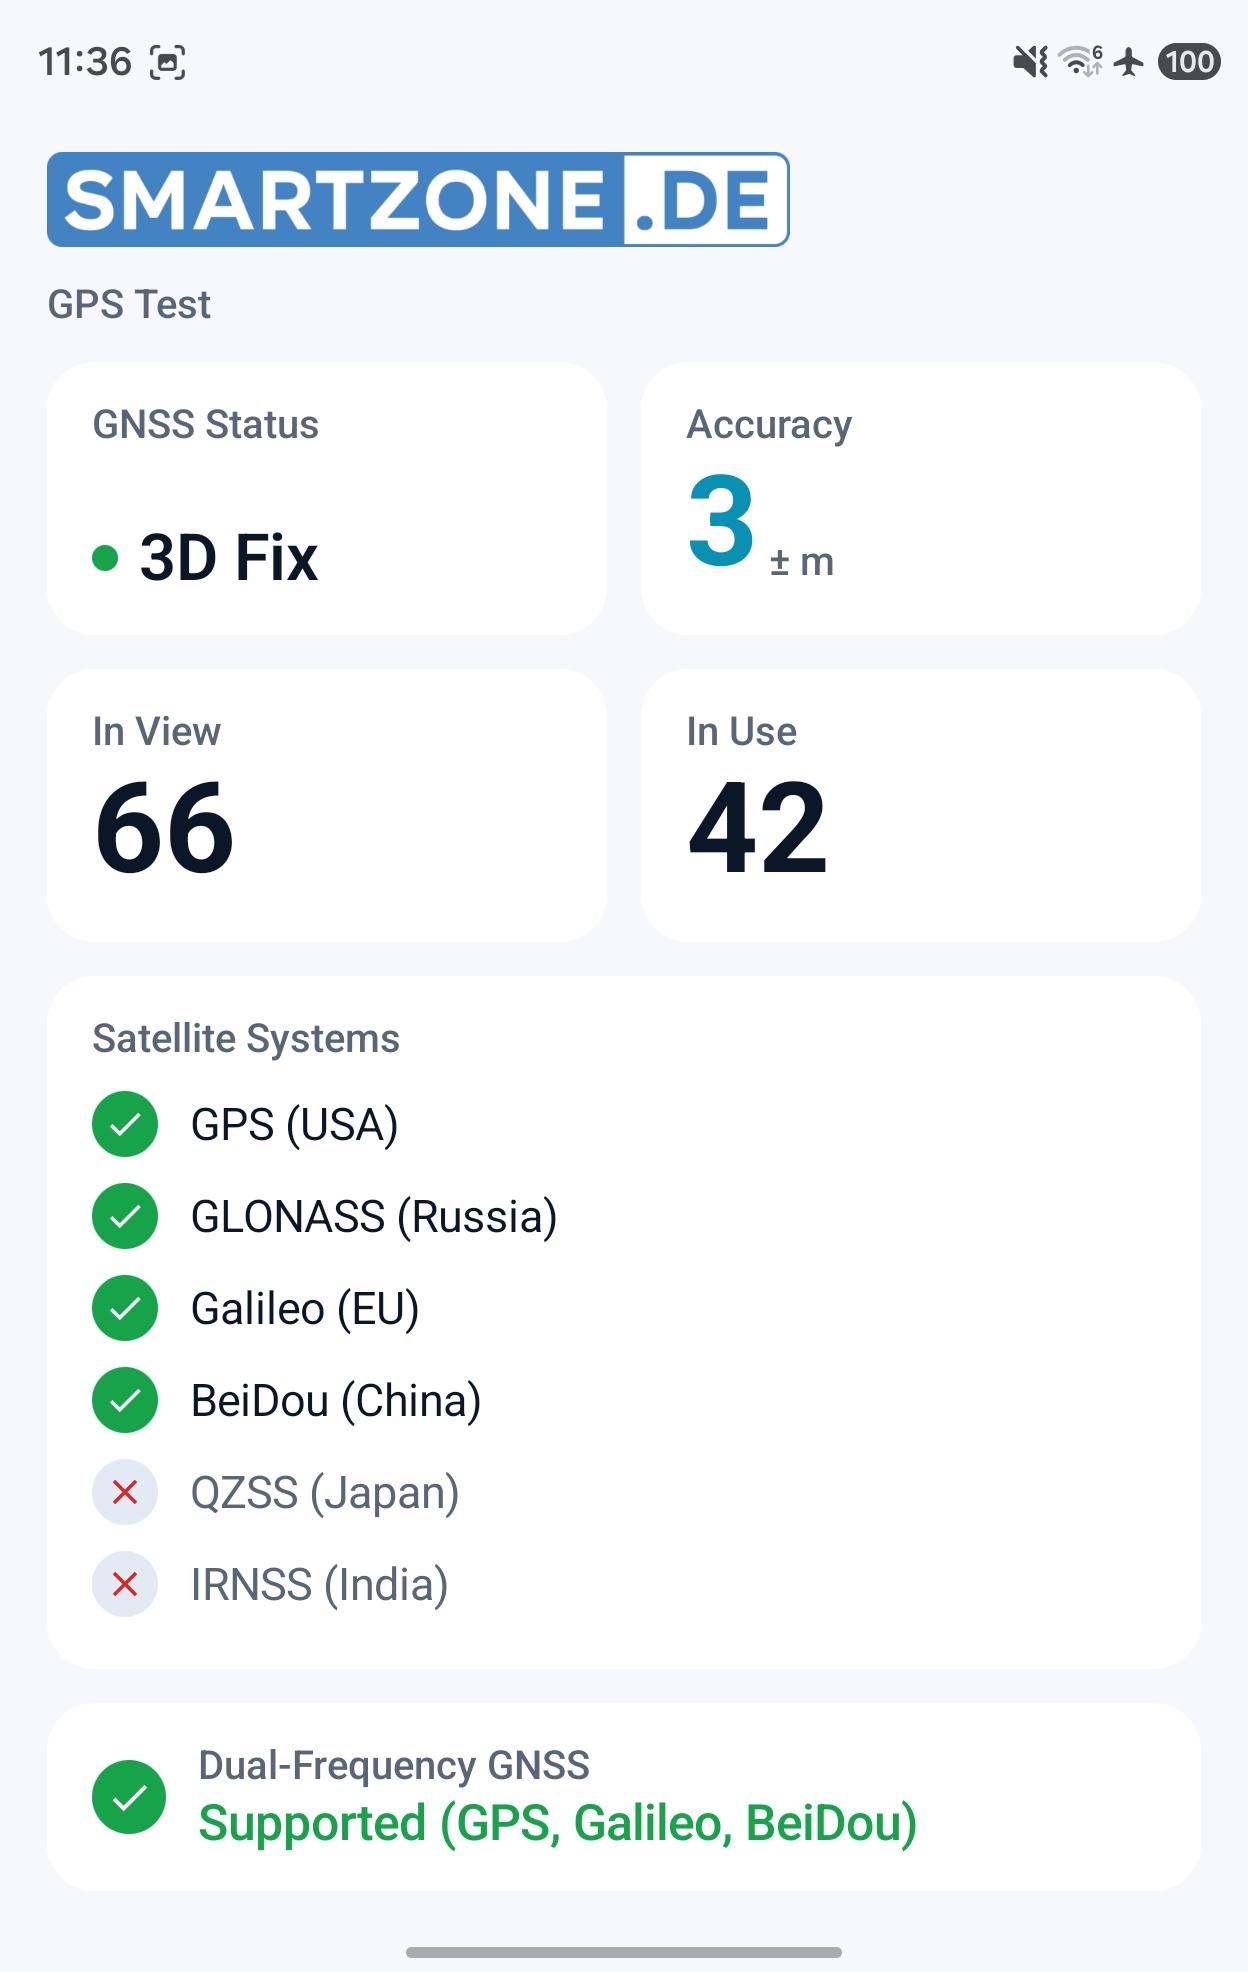Tap the battery 100 indicator
Screen dimensions: 1248x1972
(x=1189, y=62)
